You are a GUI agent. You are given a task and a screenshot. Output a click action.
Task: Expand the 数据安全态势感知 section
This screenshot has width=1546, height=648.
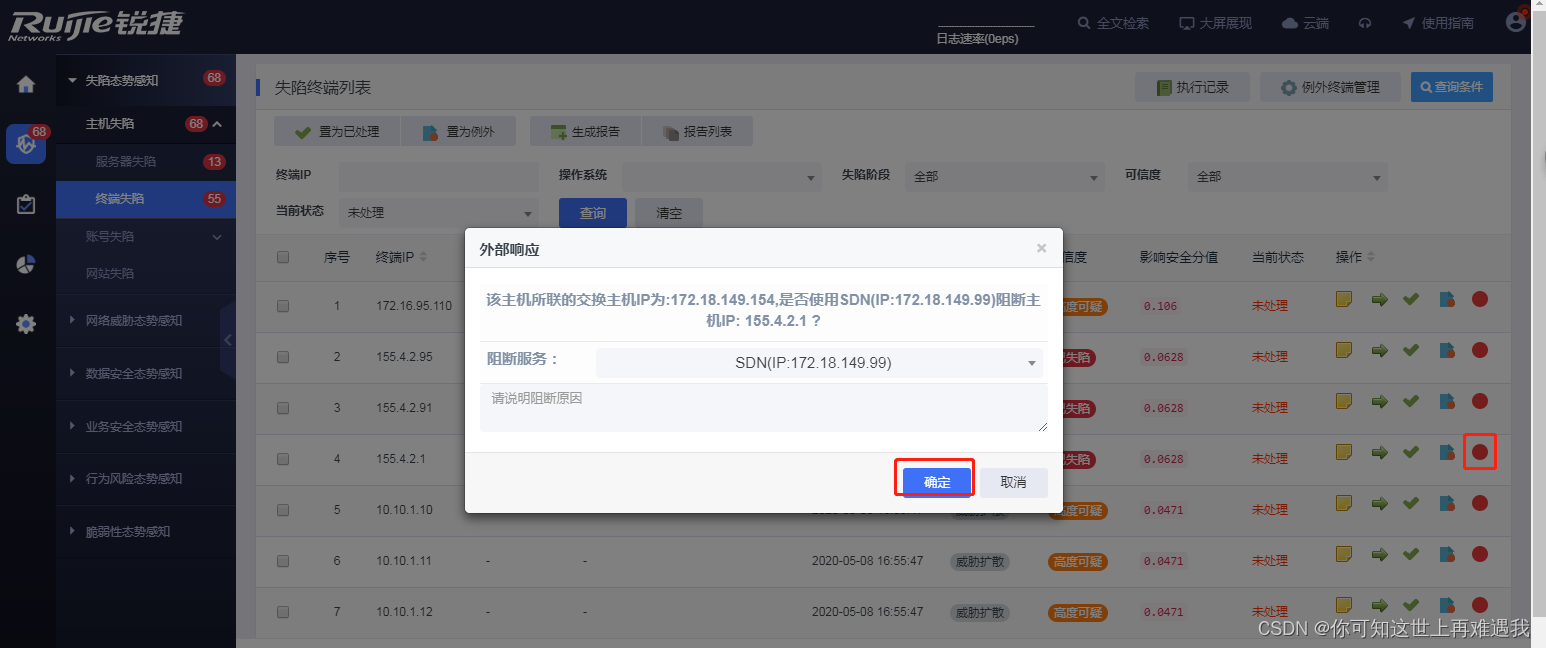(x=146, y=374)
